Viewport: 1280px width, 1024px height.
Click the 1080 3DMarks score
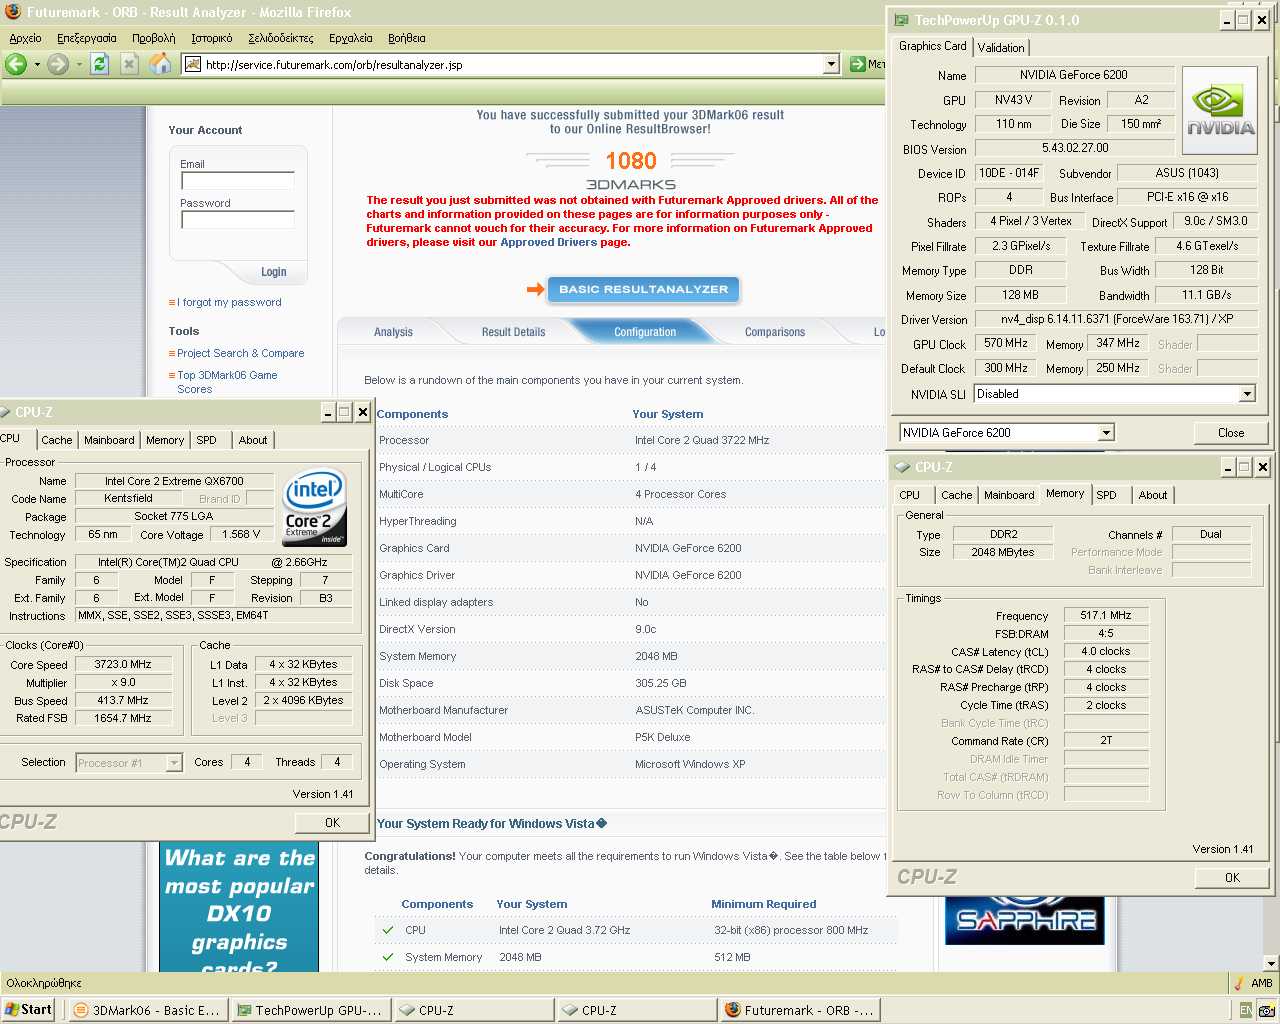(x=631, y=161)
